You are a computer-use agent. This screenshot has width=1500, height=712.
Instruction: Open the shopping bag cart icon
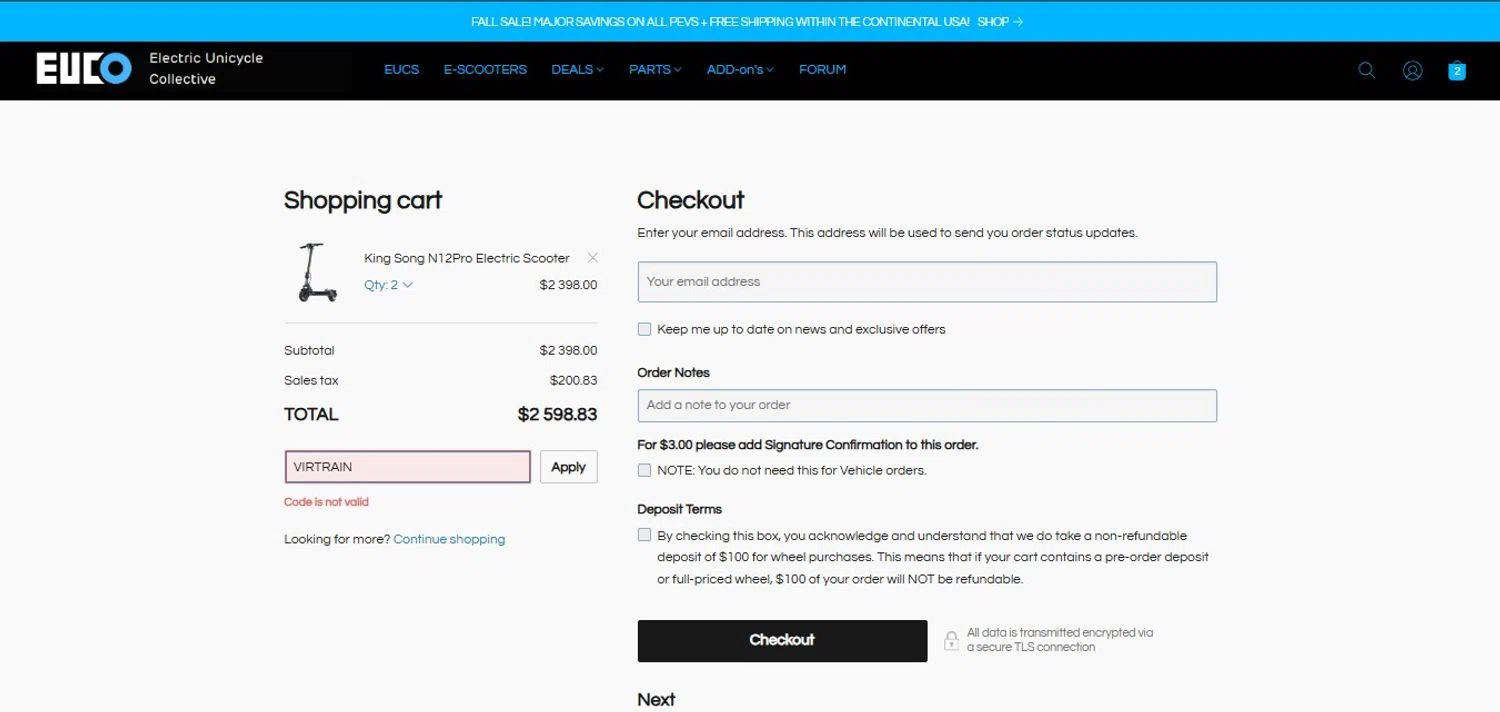(x=1457, y=70)
